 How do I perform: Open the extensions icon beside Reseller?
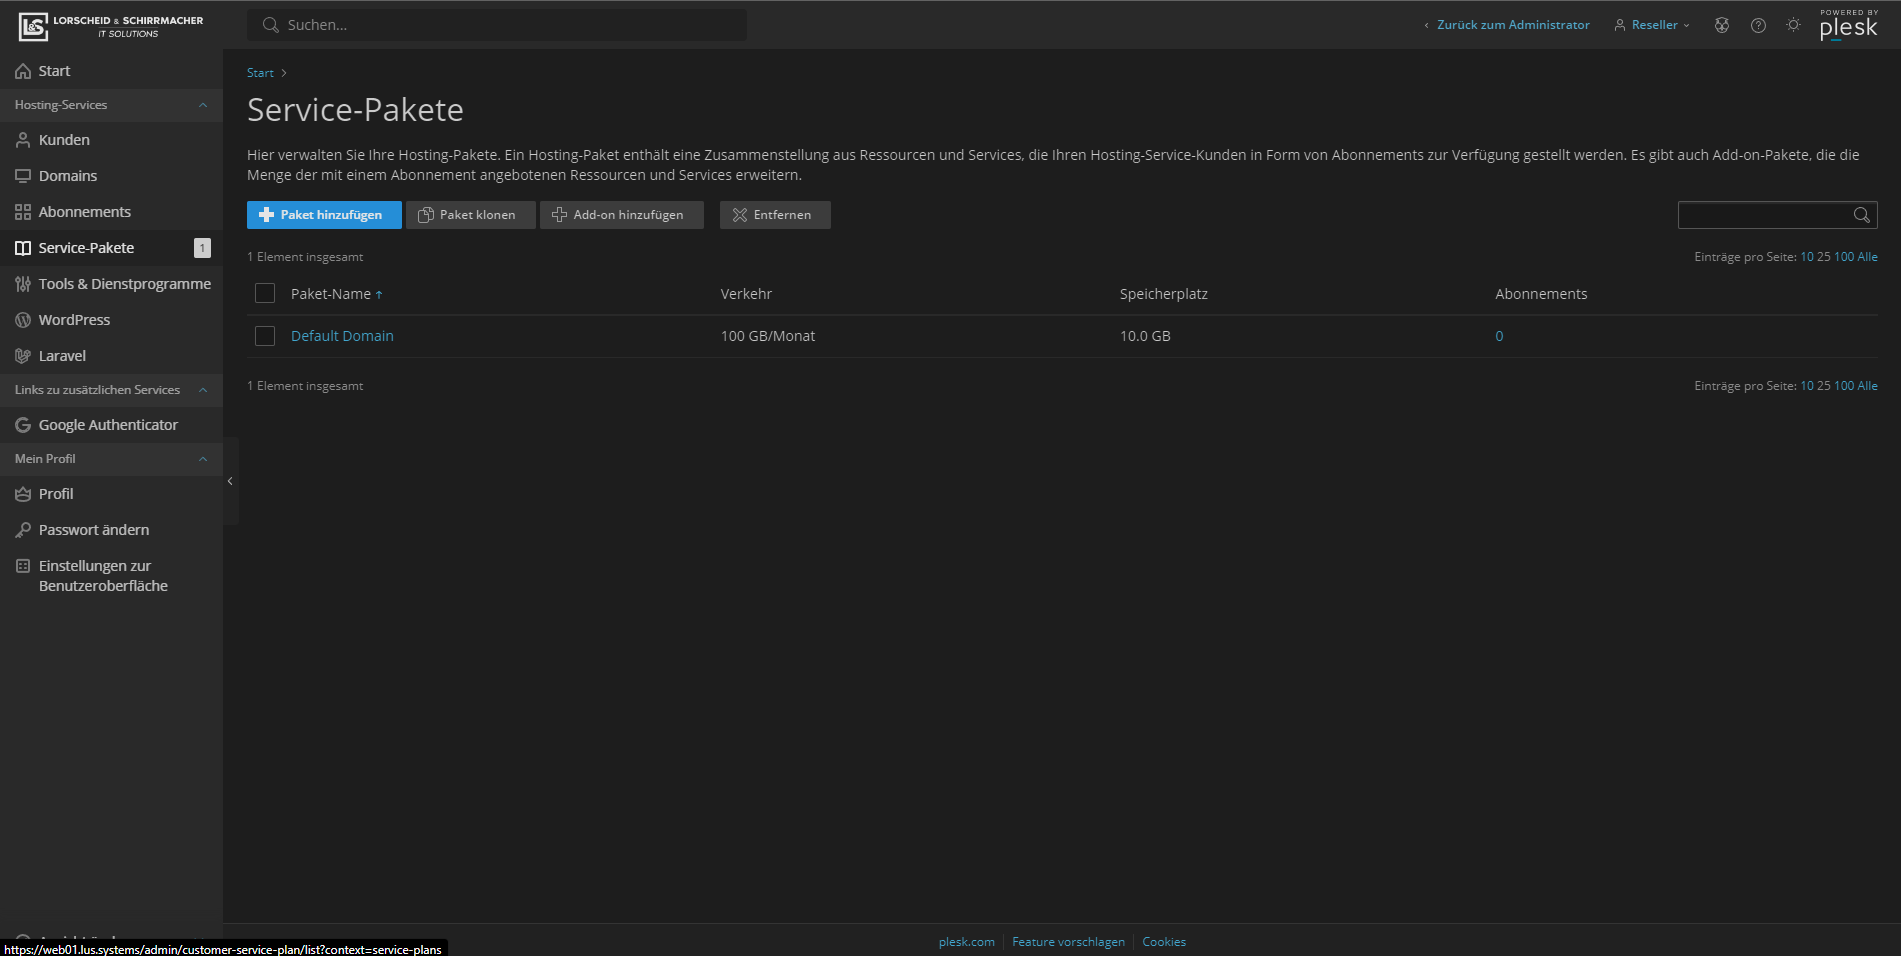pos(1722,25)
